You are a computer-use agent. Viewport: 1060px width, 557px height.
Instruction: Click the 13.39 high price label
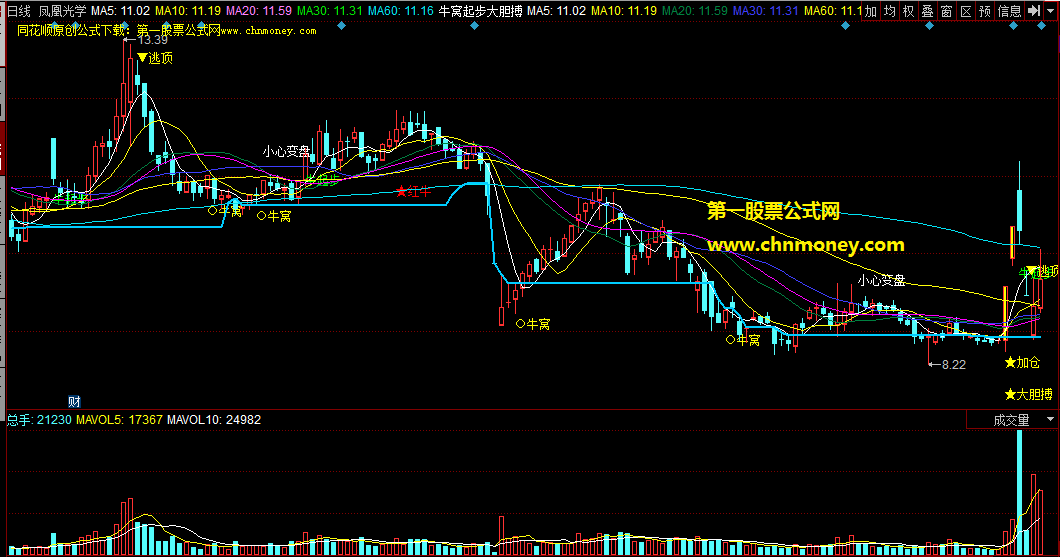(x=152, y=40)
